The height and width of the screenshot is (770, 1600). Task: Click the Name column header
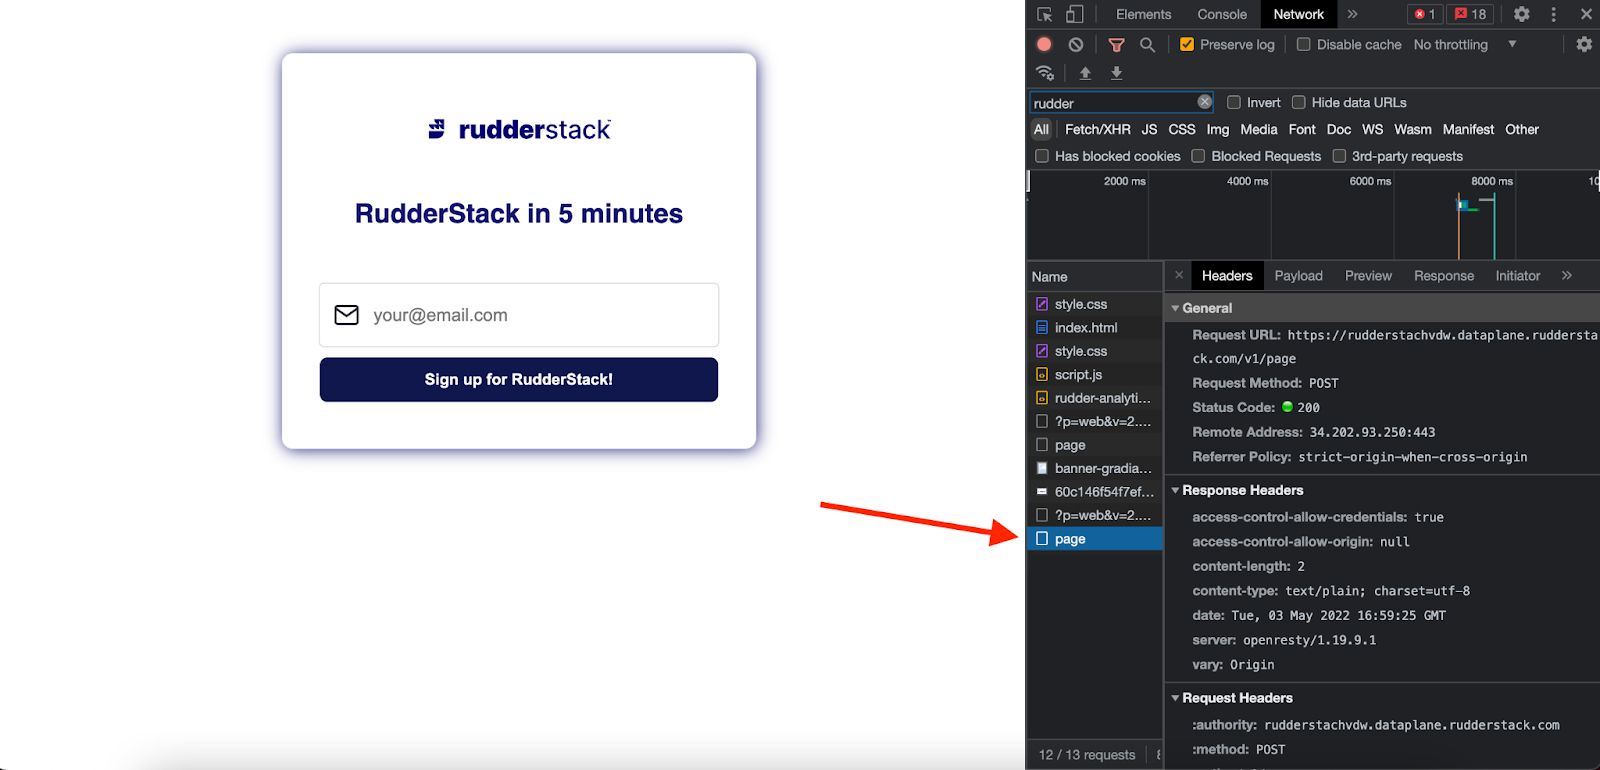coord(1095,277)
